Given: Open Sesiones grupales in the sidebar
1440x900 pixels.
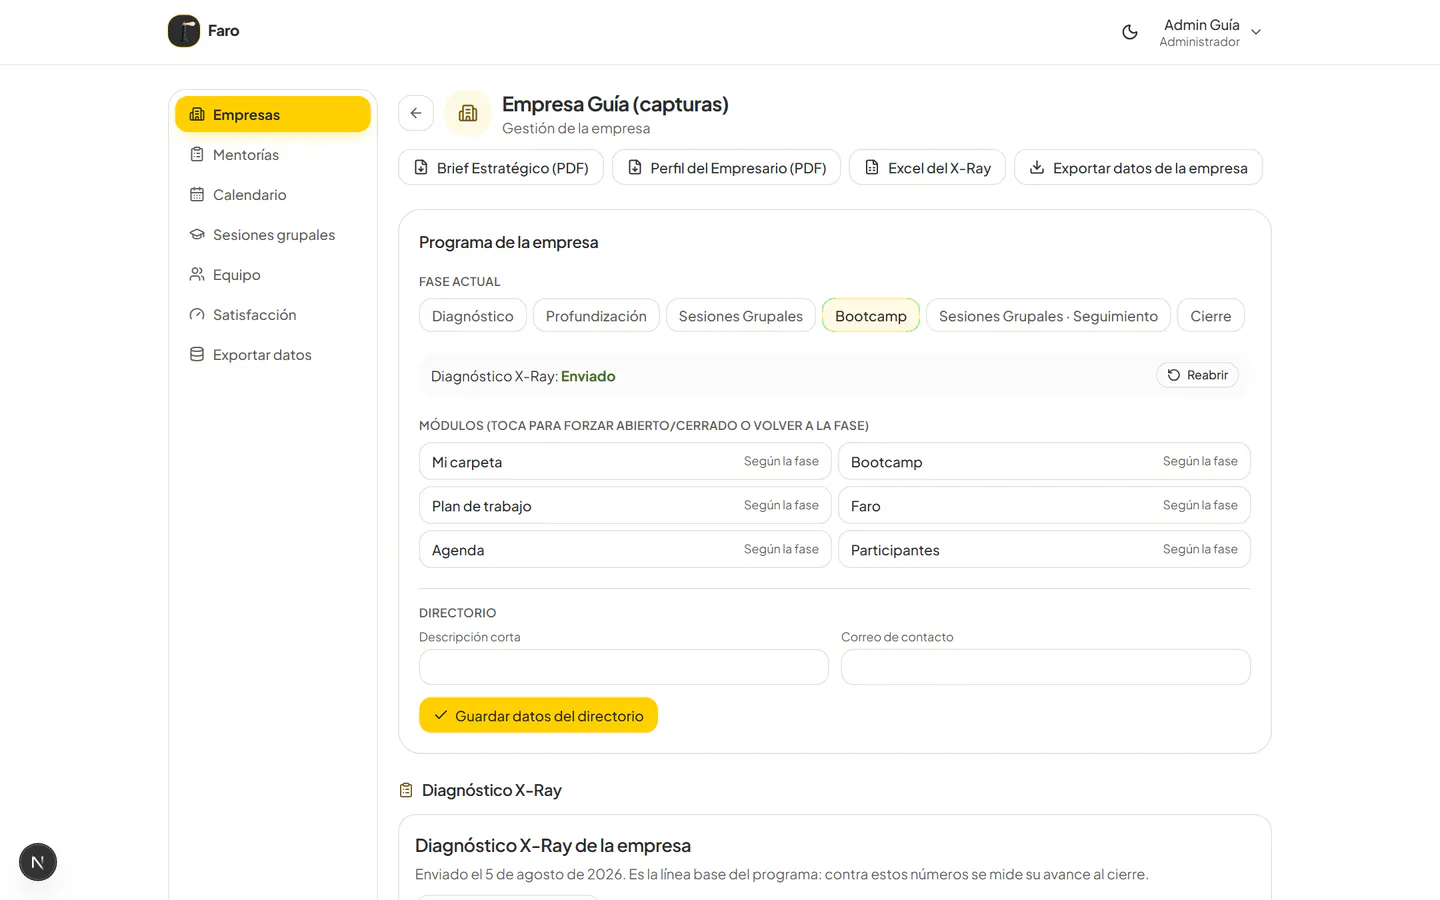Looking at the screenshot, I should coord(273,235).
